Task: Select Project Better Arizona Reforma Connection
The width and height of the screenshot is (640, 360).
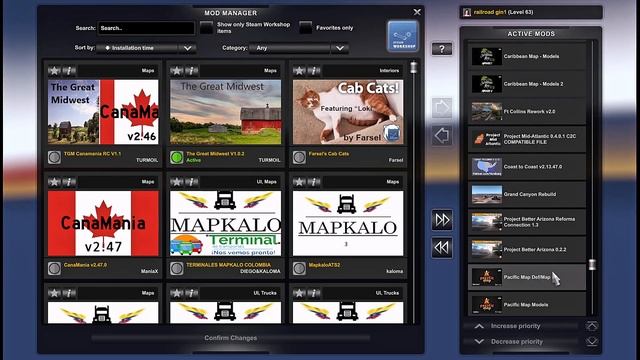Action: (527, 222)
